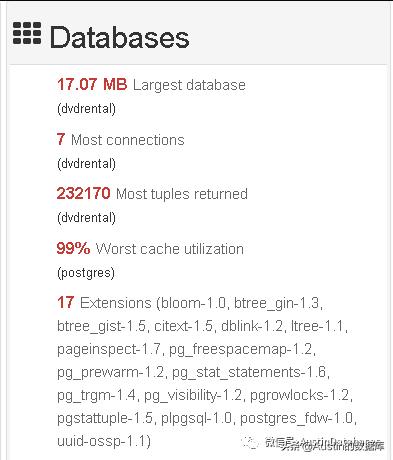Select the 232170 tuples returned value

83,193
